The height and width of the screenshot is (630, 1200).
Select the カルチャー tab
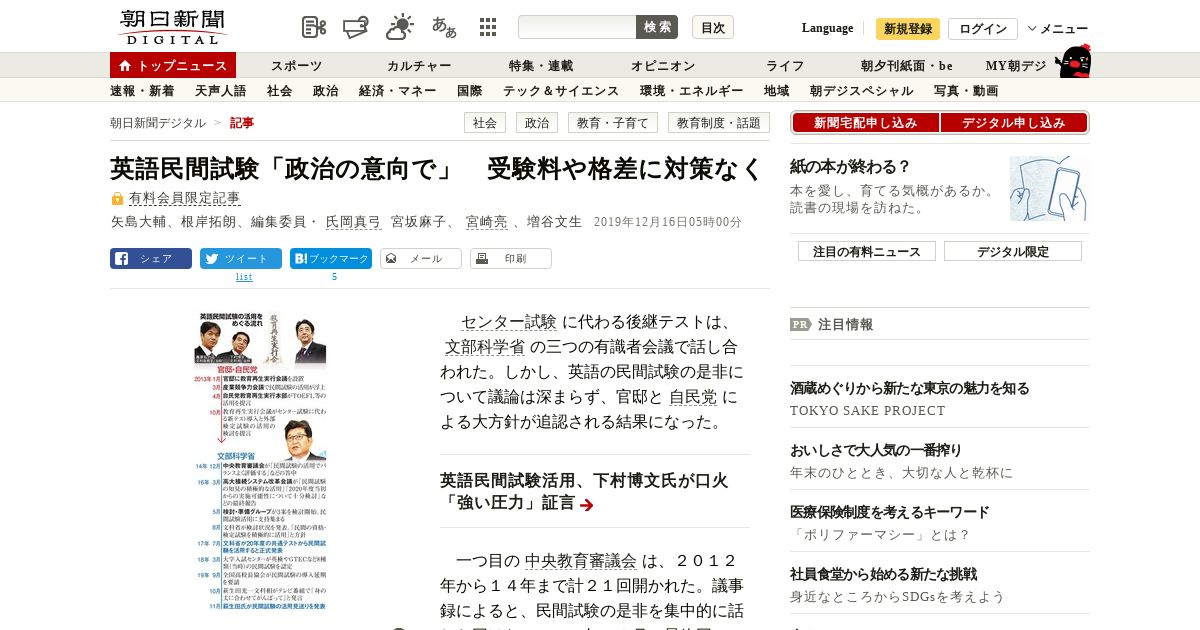coord(419,66)
